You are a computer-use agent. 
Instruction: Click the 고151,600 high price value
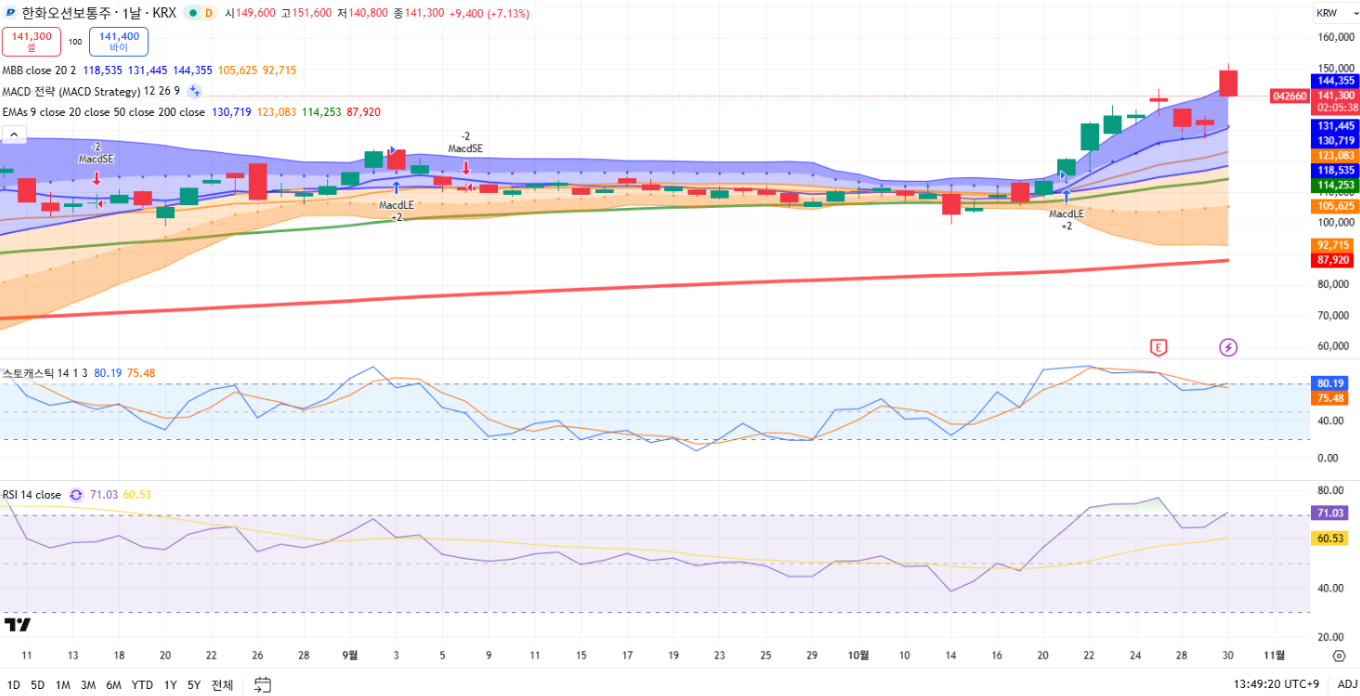pyautogui.click(x=308, y=14)
